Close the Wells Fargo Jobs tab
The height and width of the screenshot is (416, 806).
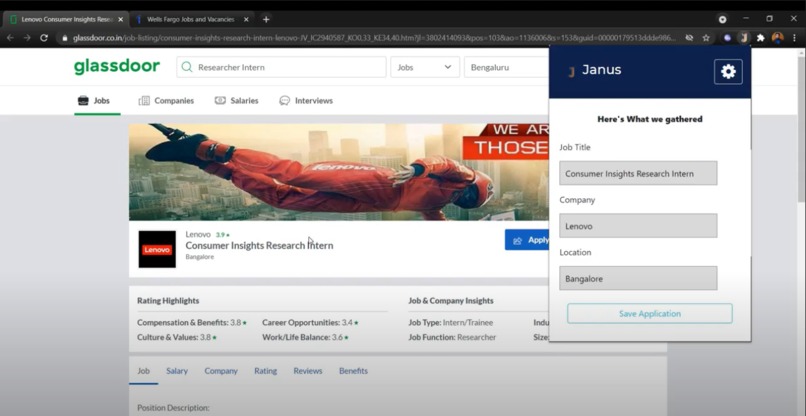click(x=246, y=20)
